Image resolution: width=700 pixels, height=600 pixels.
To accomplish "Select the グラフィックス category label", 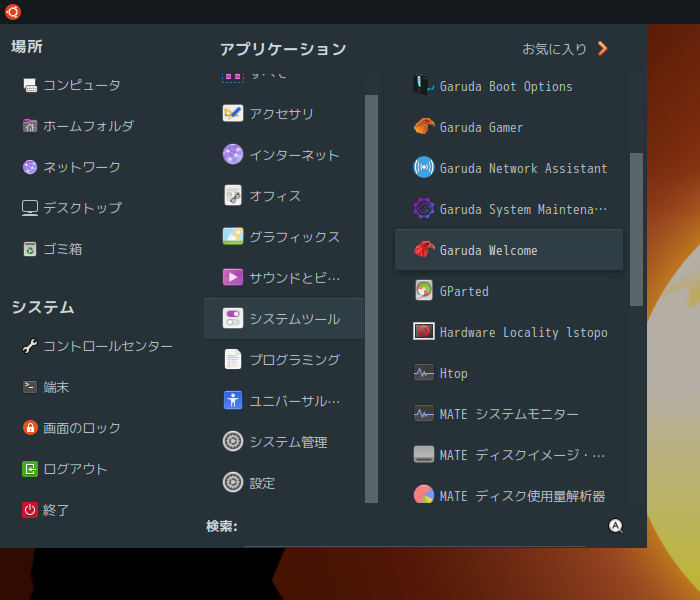I will click(294, 237).
